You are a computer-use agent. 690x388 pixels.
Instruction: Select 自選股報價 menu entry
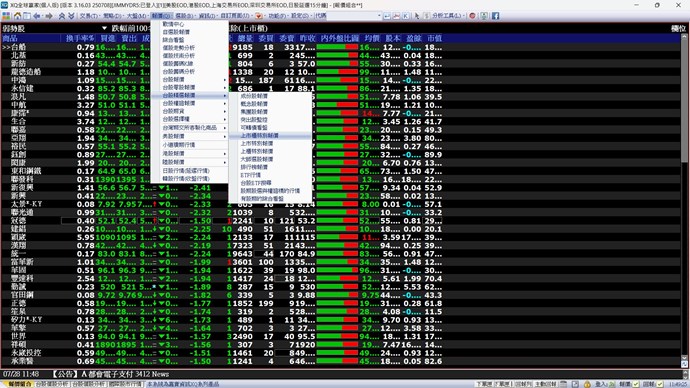pos(189,32)
